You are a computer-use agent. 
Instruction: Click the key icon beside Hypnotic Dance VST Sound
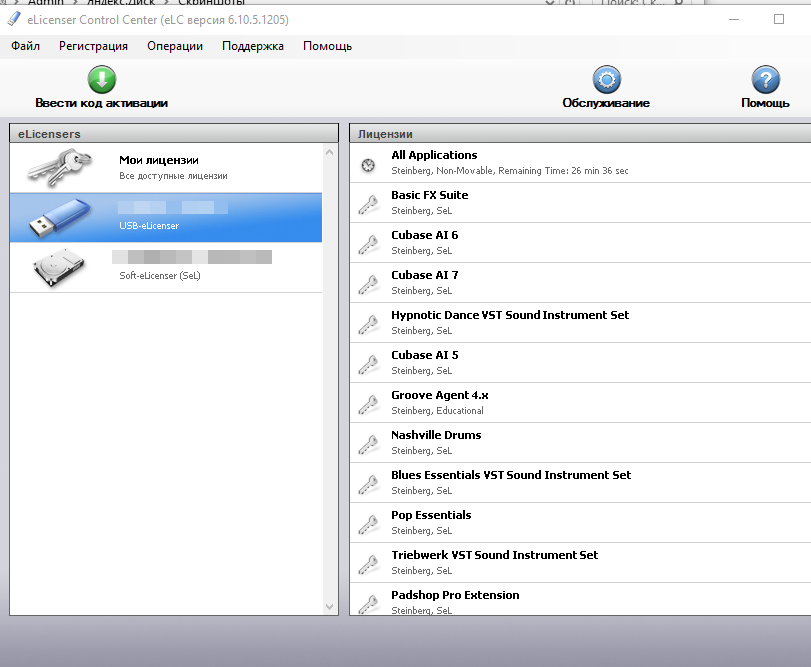(368, 325)
